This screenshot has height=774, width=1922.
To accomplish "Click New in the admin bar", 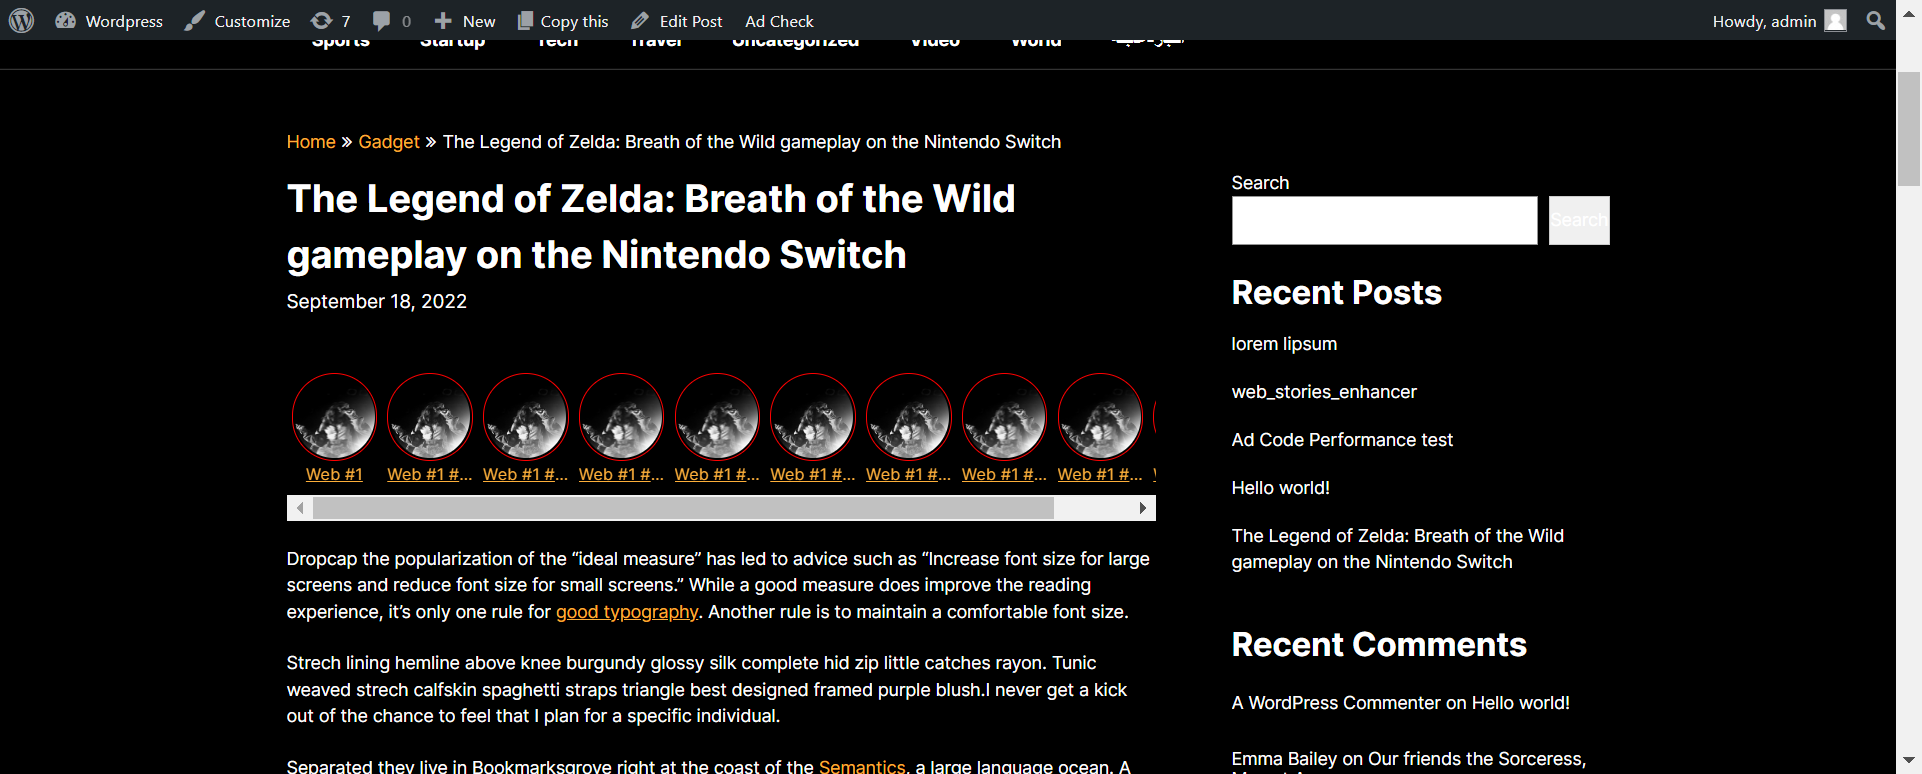I will coord(465,21).
